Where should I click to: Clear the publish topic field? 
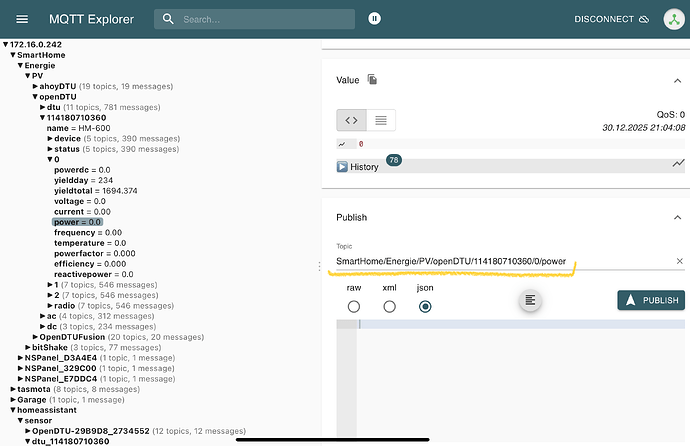[679, 261]
